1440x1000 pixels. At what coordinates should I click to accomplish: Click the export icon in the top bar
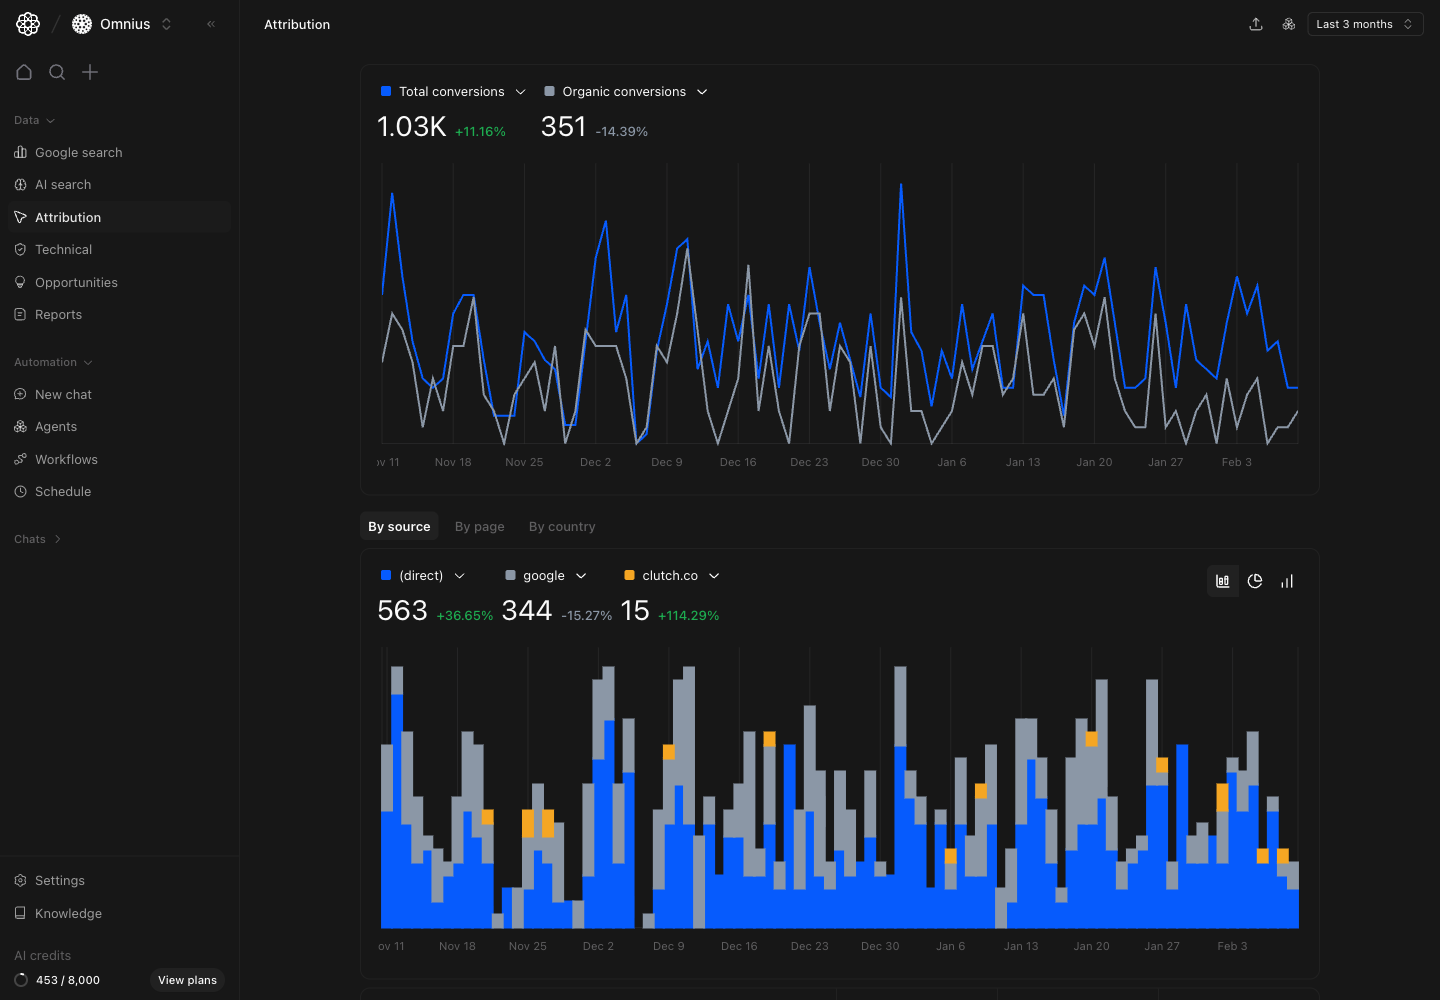click(1256, 24)
